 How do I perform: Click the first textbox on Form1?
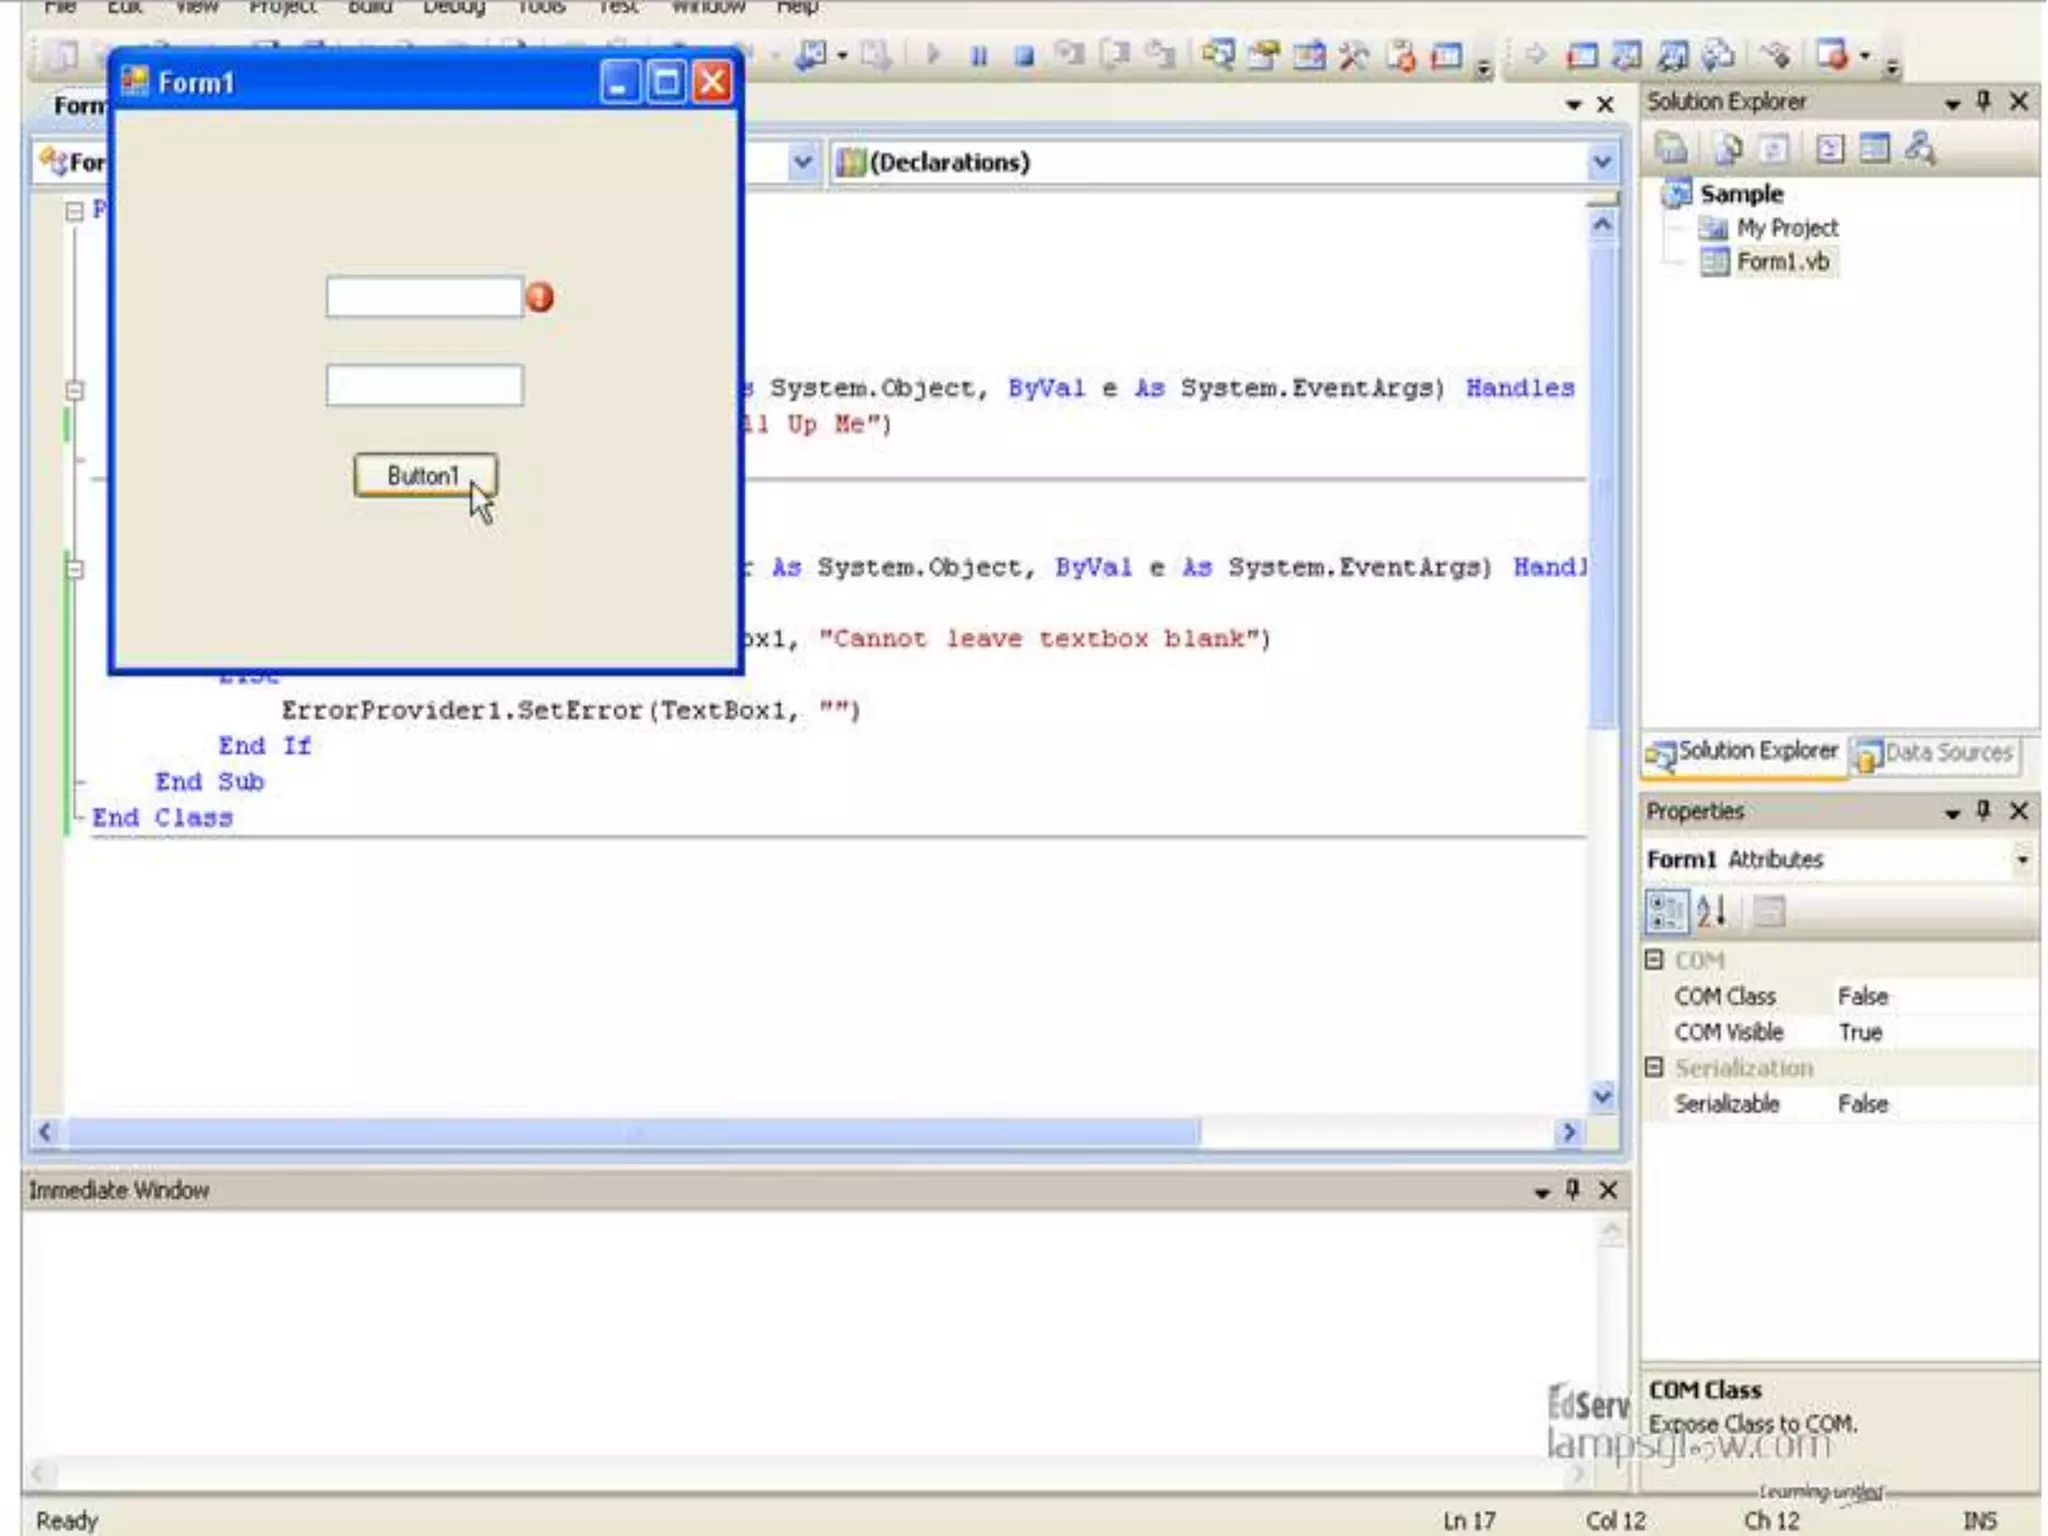point(424,297)
